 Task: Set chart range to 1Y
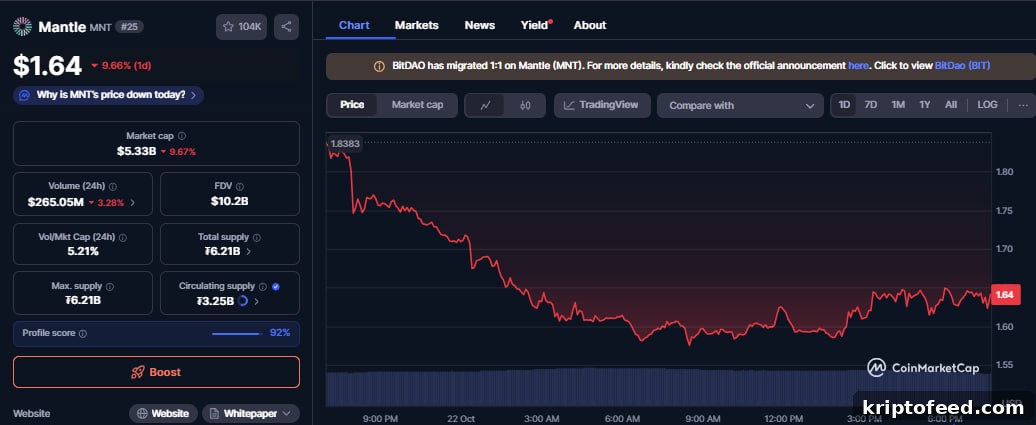(925, 105)
